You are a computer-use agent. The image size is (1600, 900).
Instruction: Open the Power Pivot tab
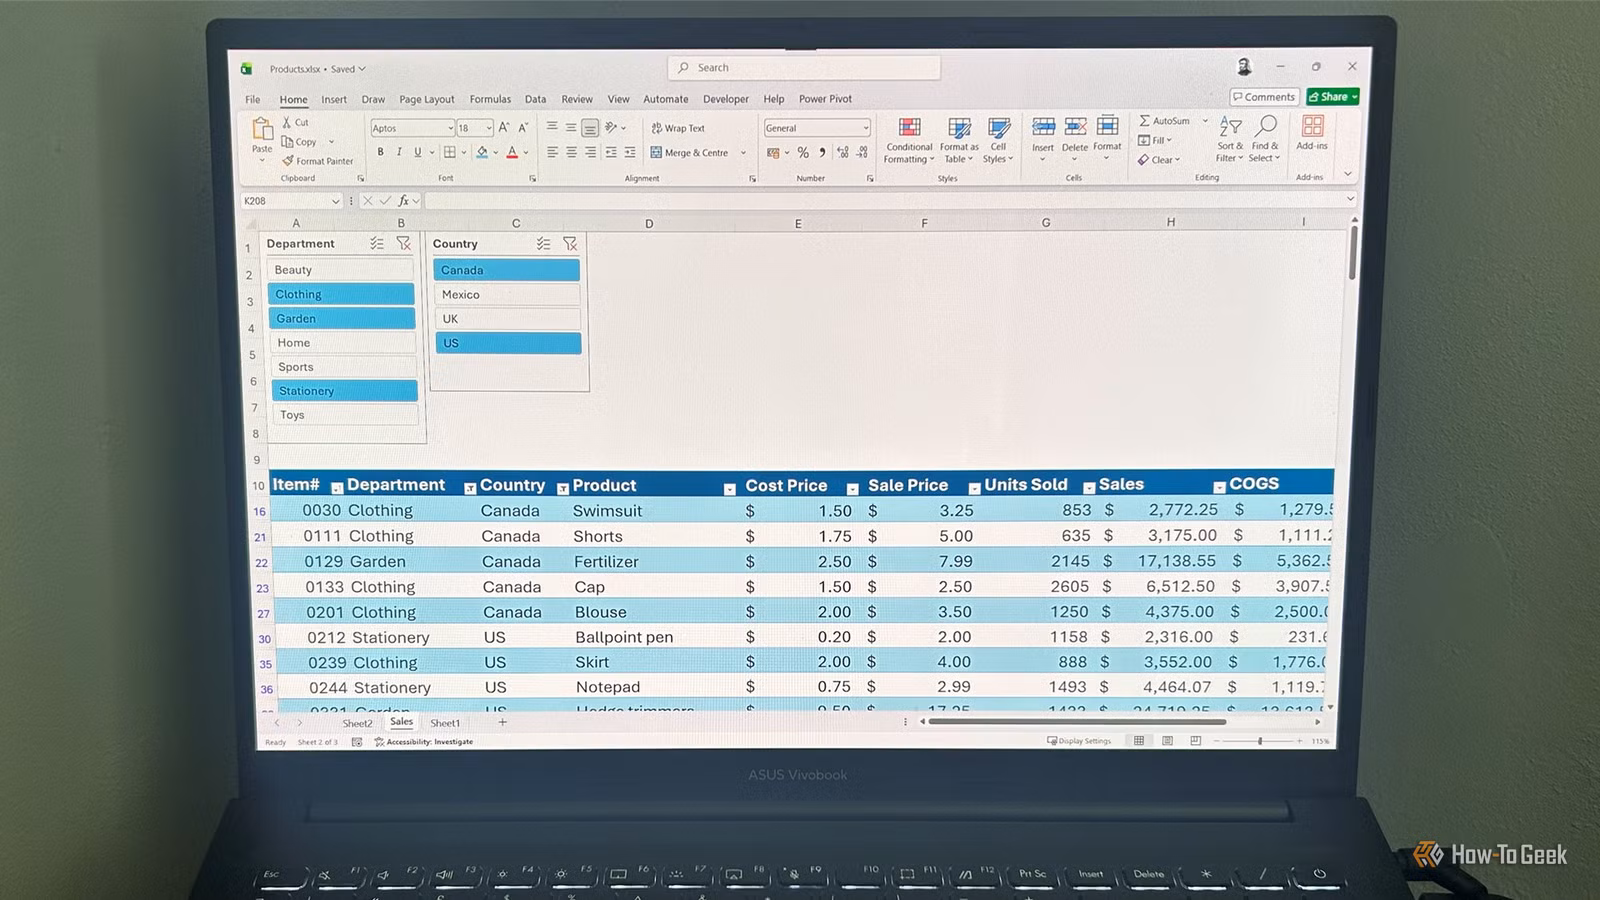point(825,99)
